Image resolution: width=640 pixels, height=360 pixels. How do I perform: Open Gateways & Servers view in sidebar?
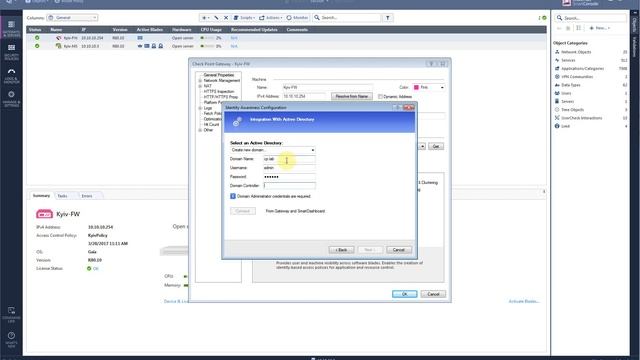[x=11, y=28]
